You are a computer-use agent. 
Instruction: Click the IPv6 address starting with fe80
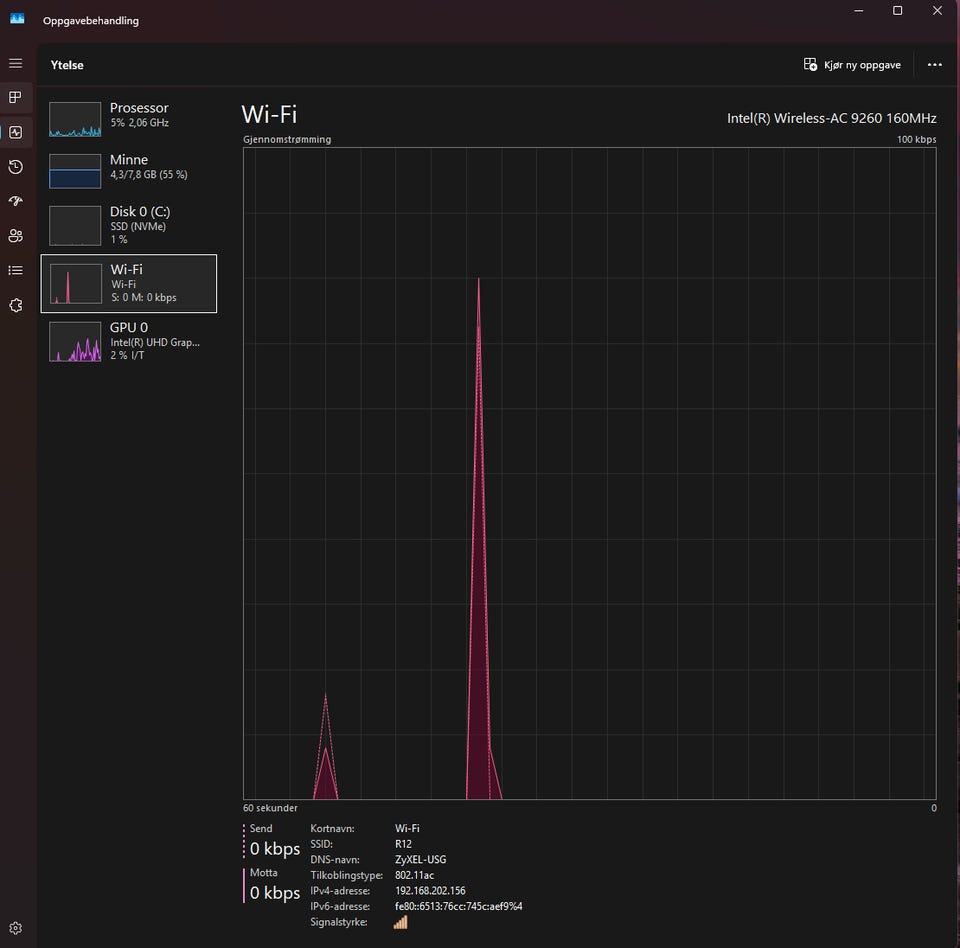(x=459, y=906)
